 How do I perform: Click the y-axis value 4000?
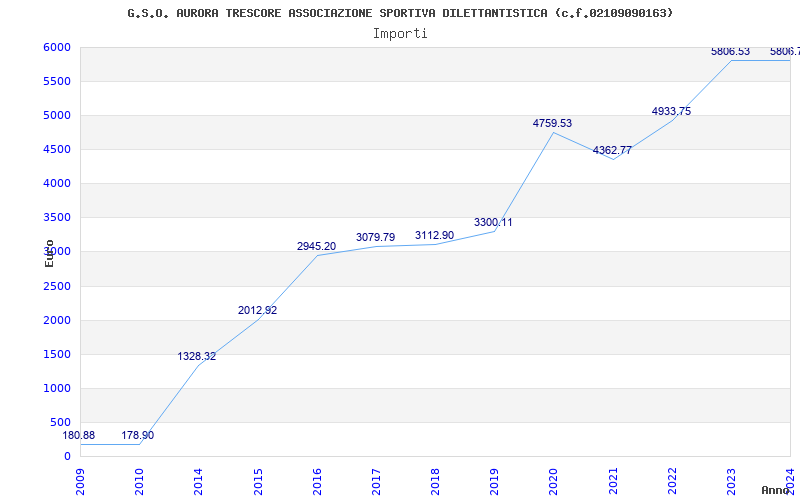click(57, 183)
